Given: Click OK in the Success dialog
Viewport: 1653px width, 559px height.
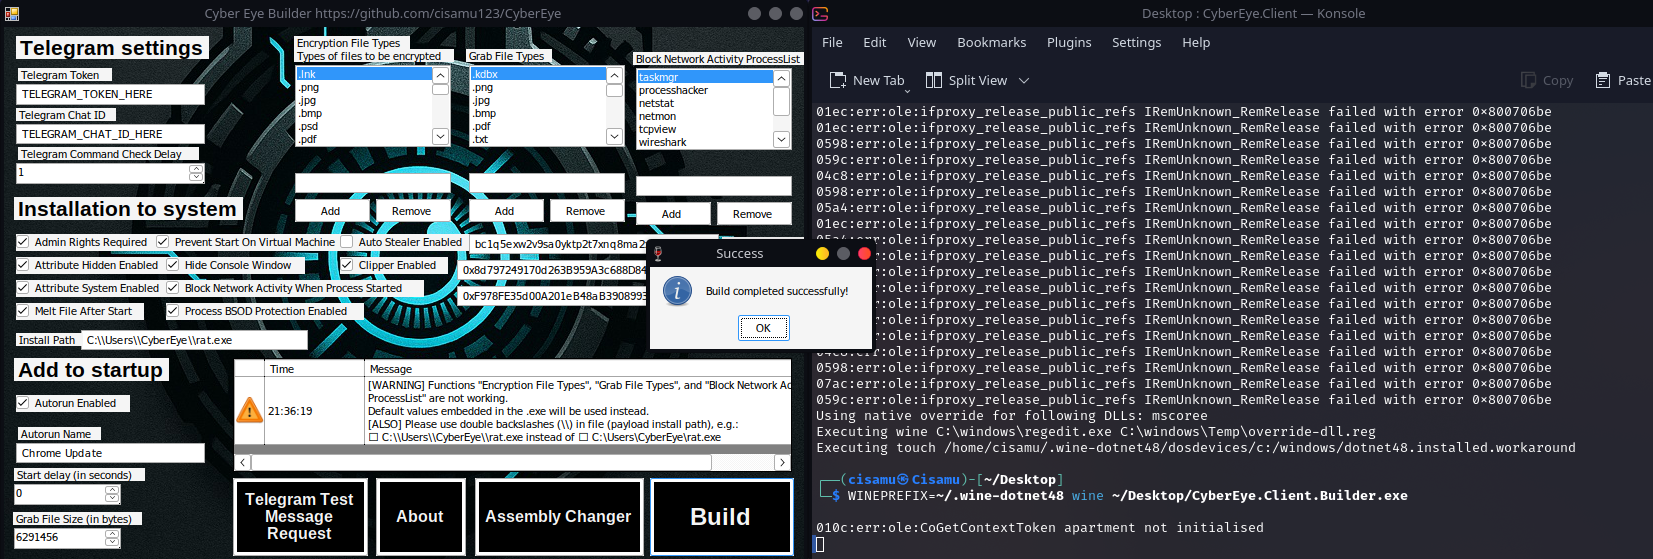Looking at the screenshot, I should coord(763,328).
